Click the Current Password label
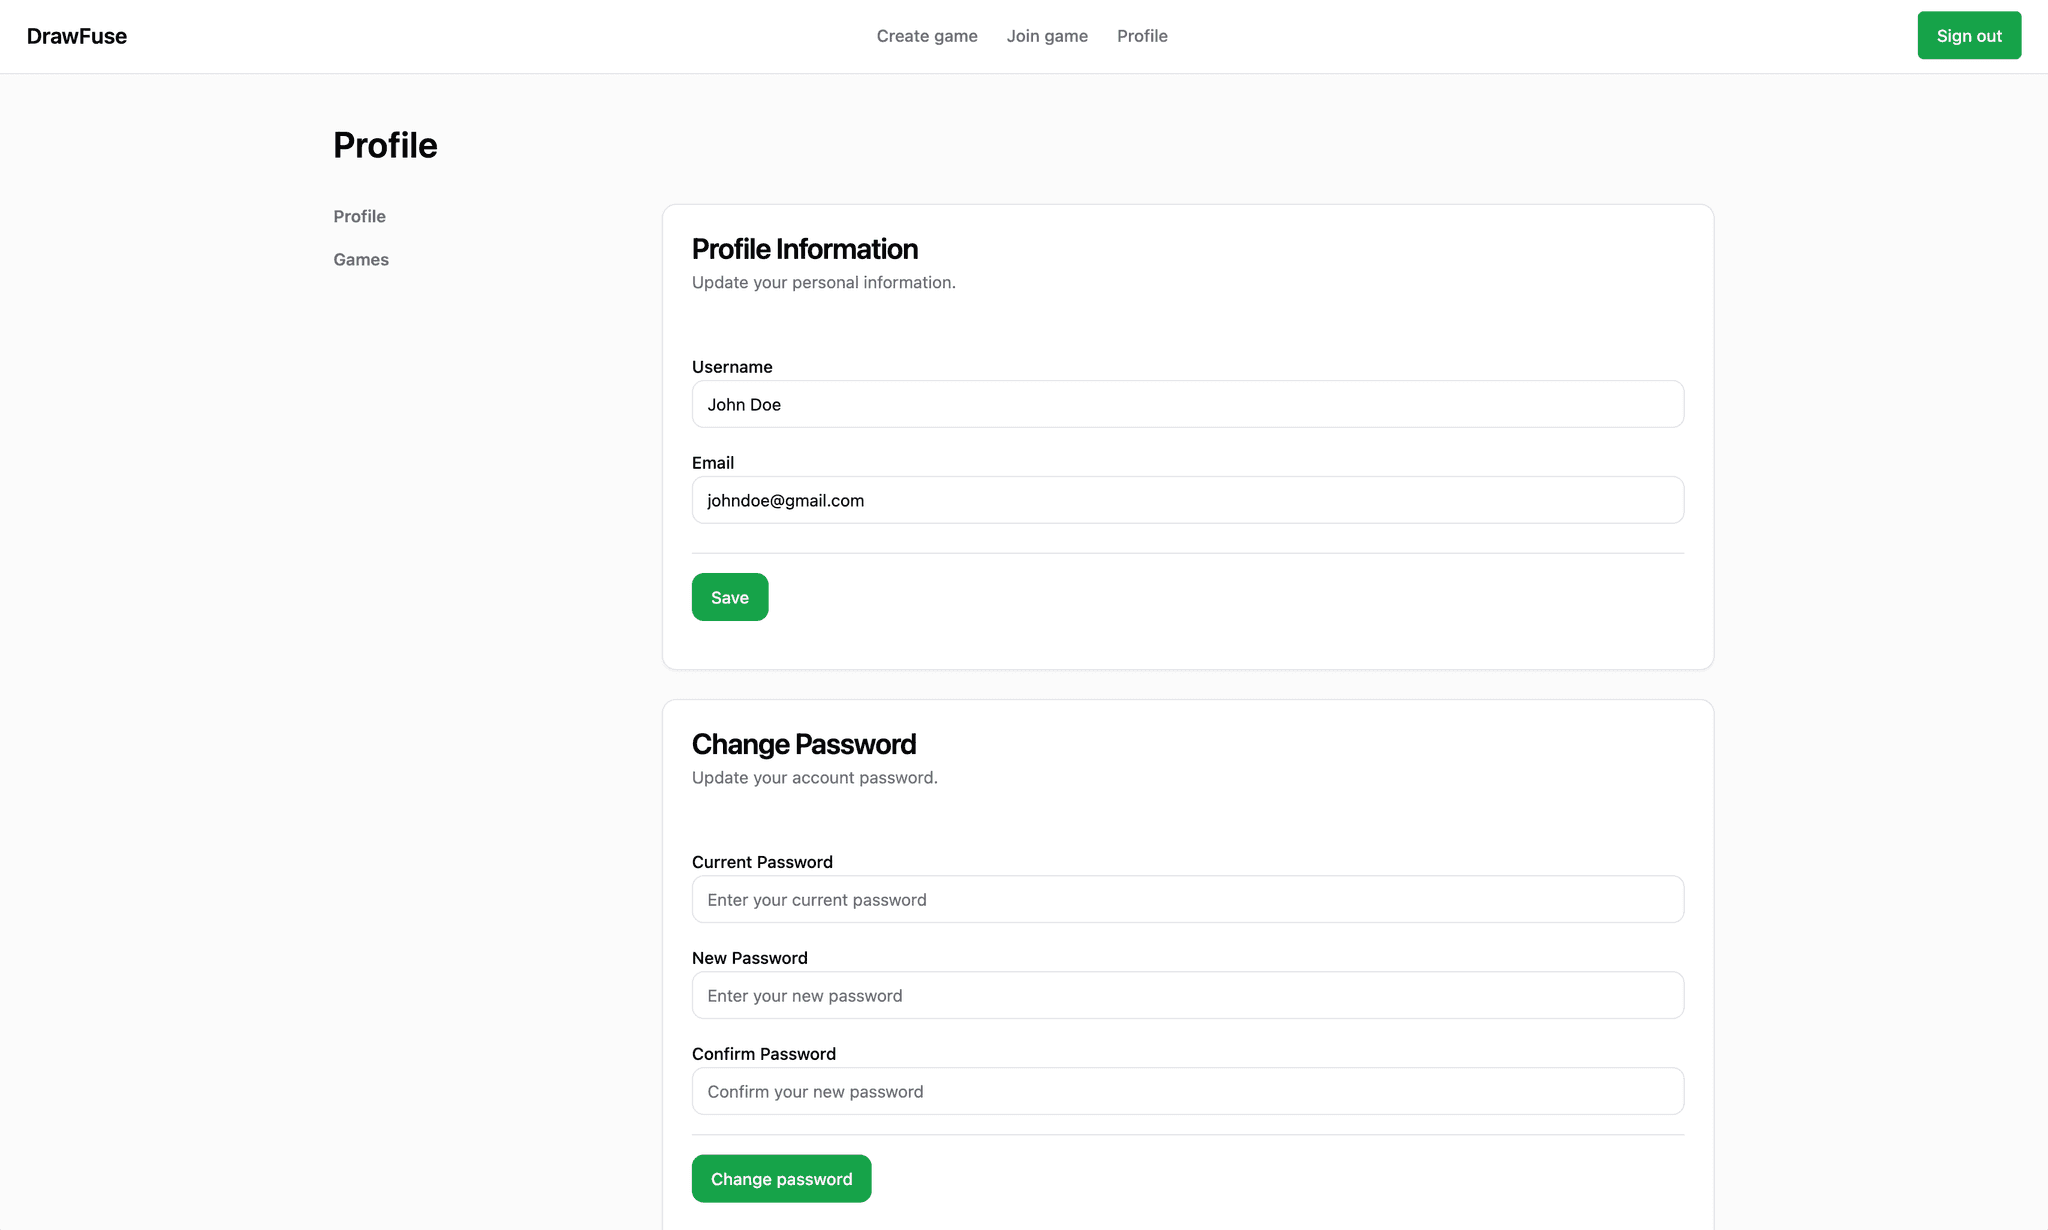The width and height of the screenshot is (2048, 1230). [762, 862]
